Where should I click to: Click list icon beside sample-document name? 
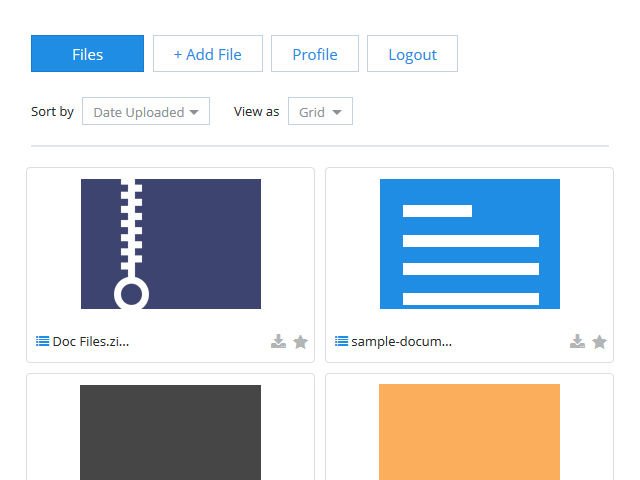[341, 341]
